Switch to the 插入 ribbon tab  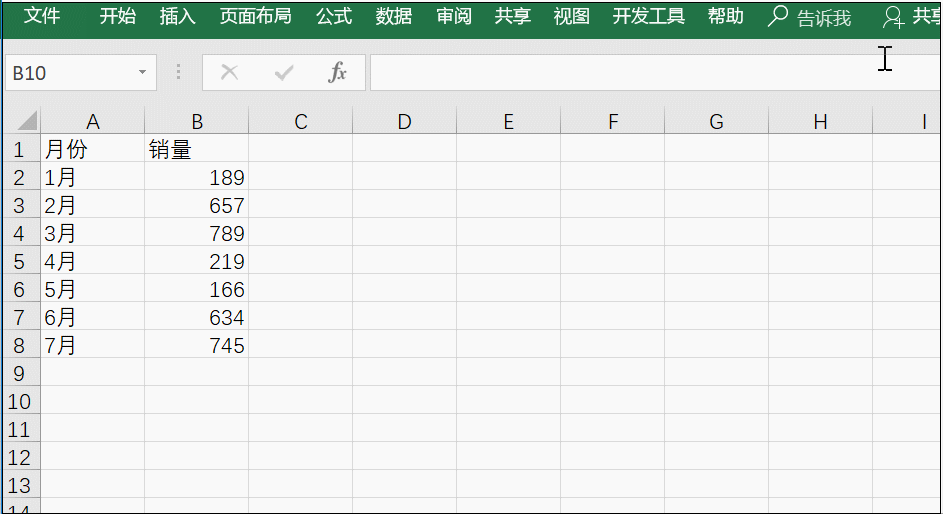tap(177, 16)
